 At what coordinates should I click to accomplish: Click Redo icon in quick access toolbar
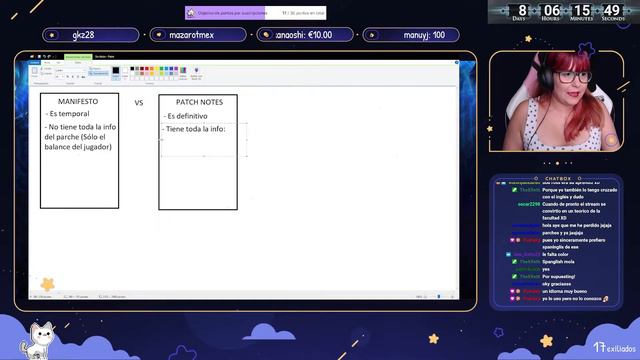[x=49, y=57]
